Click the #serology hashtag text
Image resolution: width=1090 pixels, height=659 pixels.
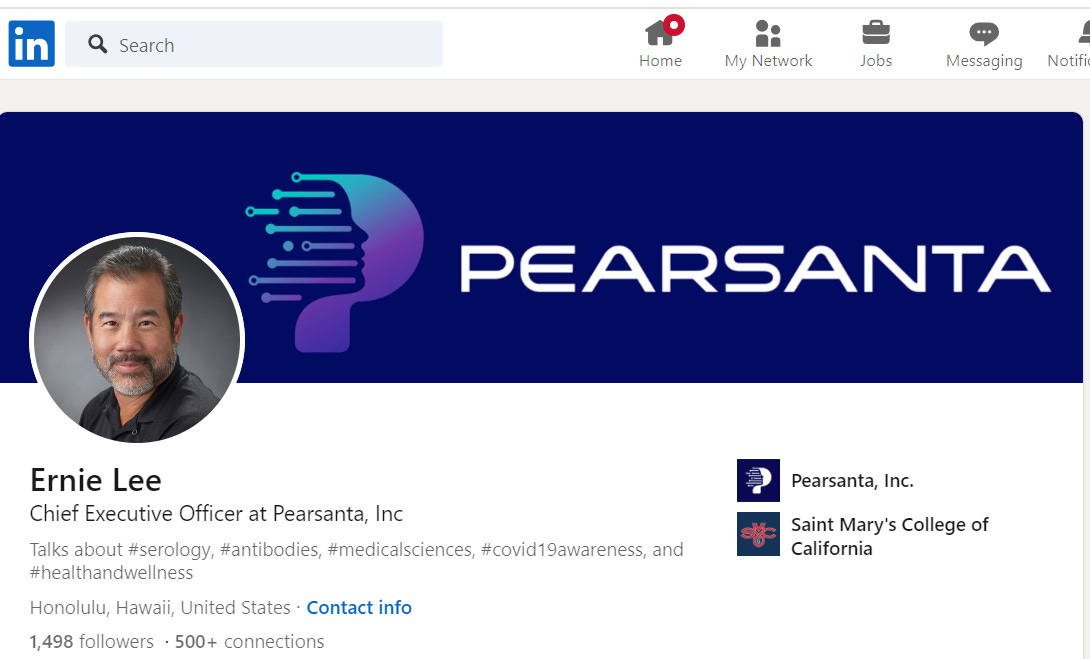click(169, 550)
